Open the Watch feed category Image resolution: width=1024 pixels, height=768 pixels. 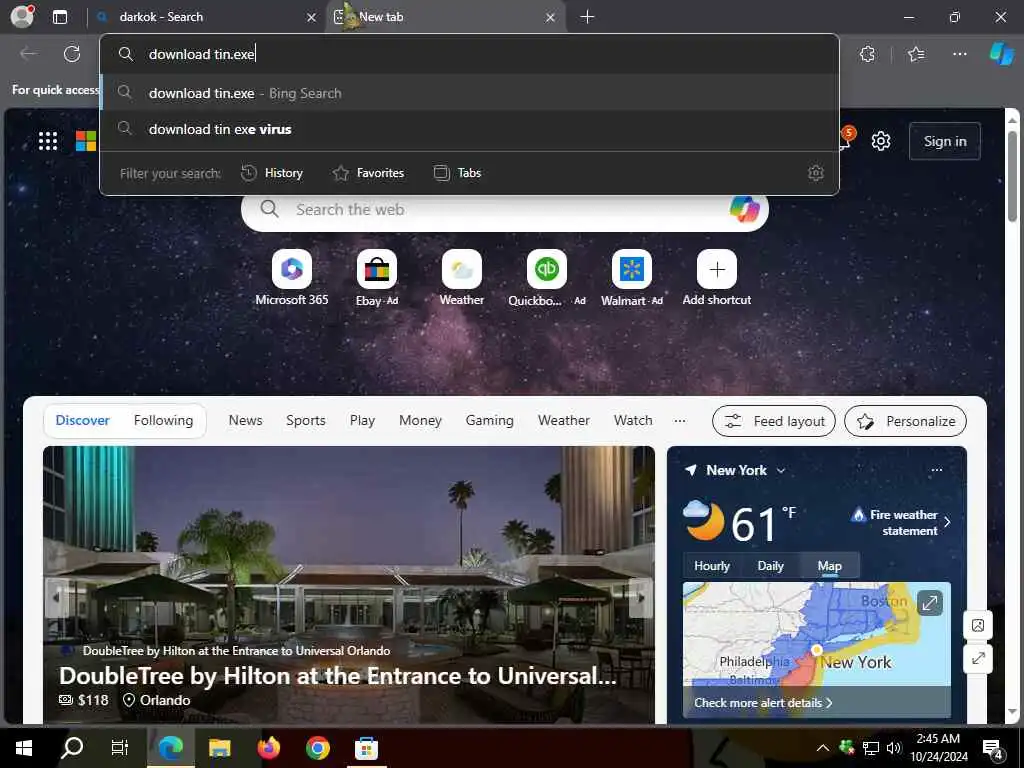[x=633, y=421]
